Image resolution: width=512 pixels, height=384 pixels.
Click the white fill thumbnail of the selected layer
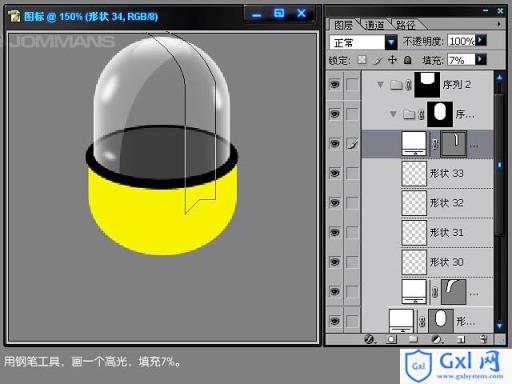coord(414,144)
